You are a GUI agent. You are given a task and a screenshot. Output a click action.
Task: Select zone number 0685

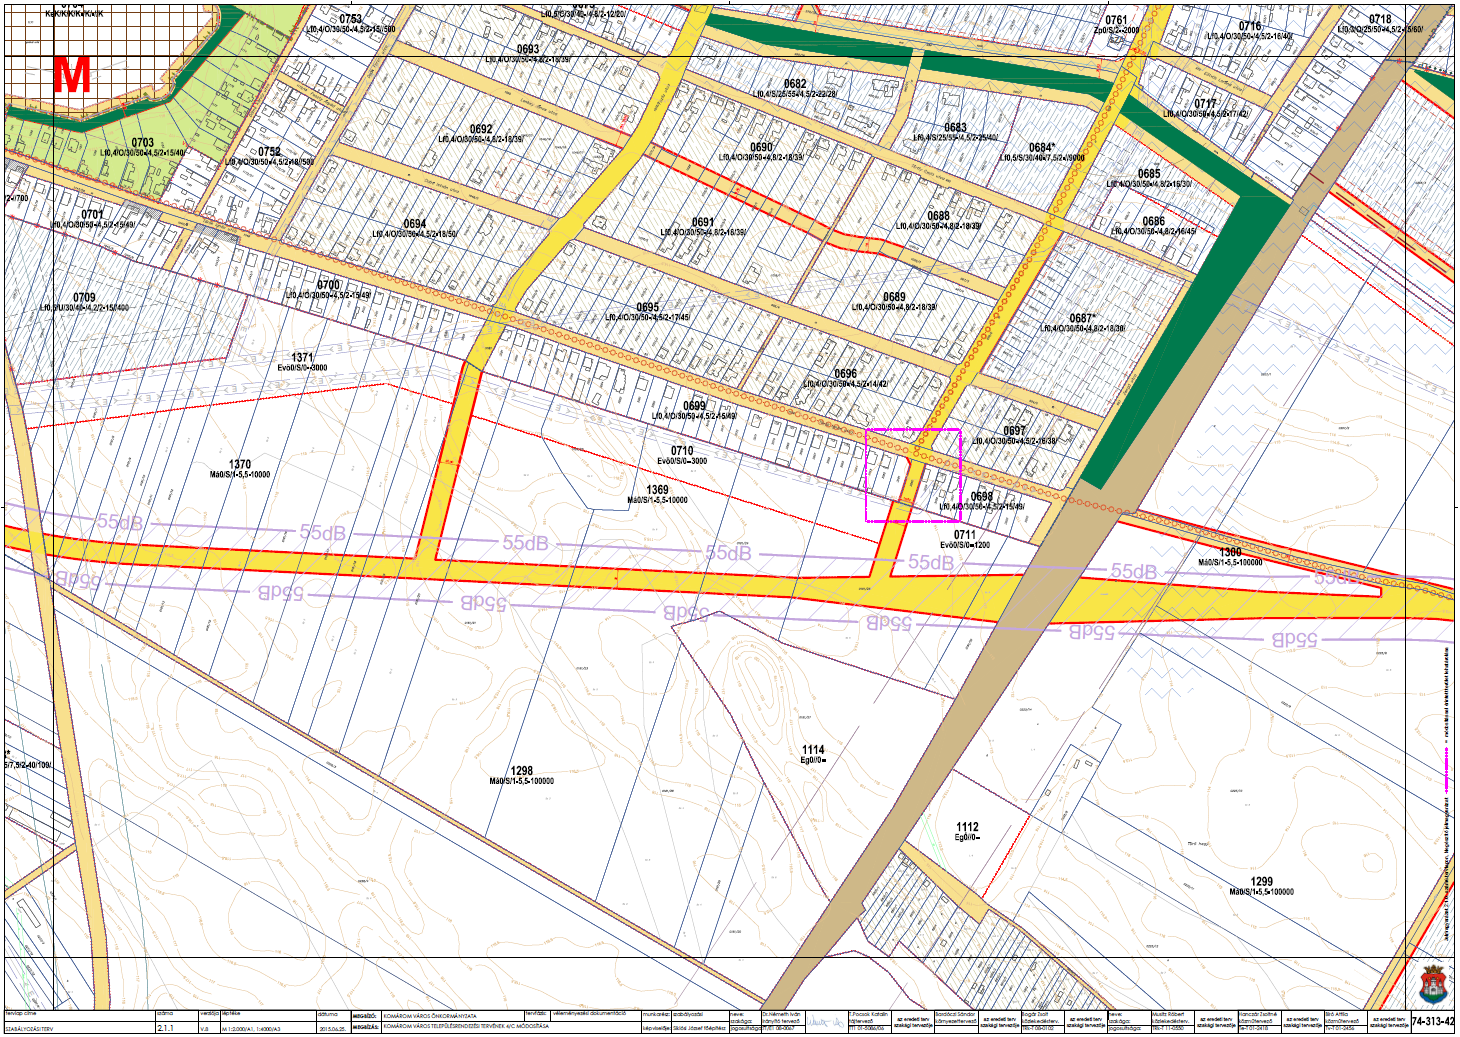(1149, 173)
